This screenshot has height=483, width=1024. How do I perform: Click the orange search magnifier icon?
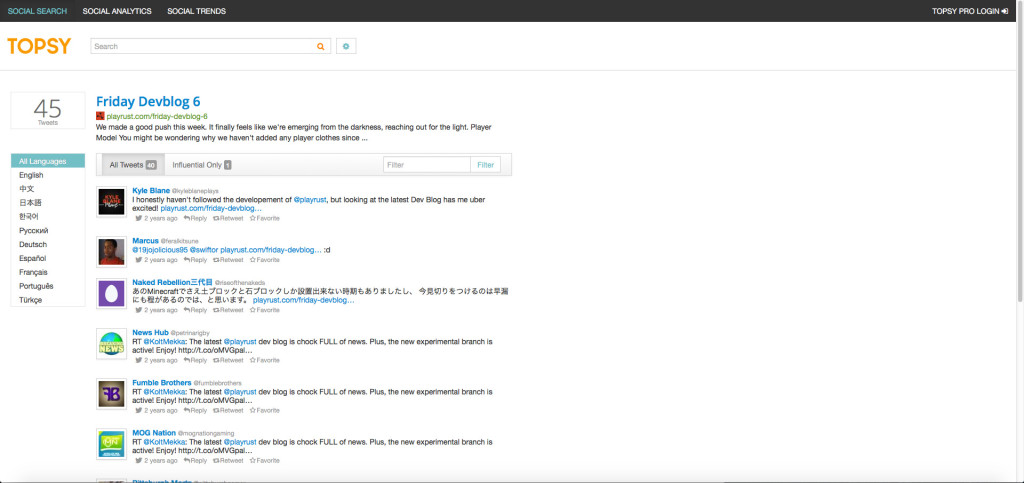(x=321, y=46)
